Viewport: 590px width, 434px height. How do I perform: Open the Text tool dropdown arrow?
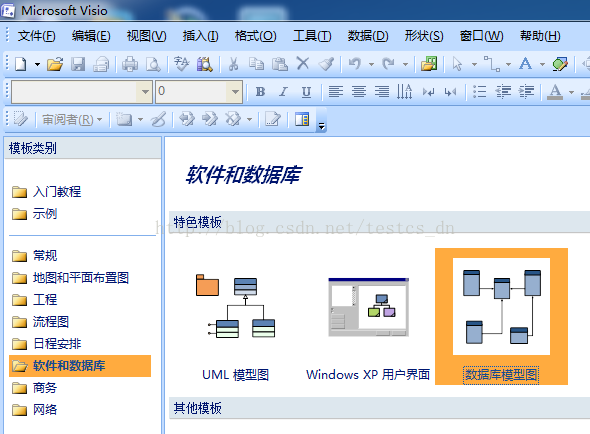(x=542, y=64)
